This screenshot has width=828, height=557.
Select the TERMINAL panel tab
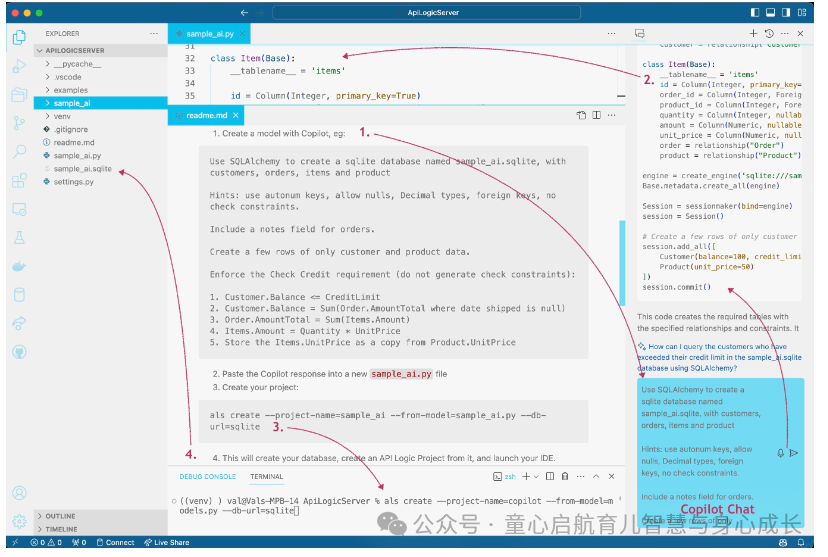pos(267,477)
